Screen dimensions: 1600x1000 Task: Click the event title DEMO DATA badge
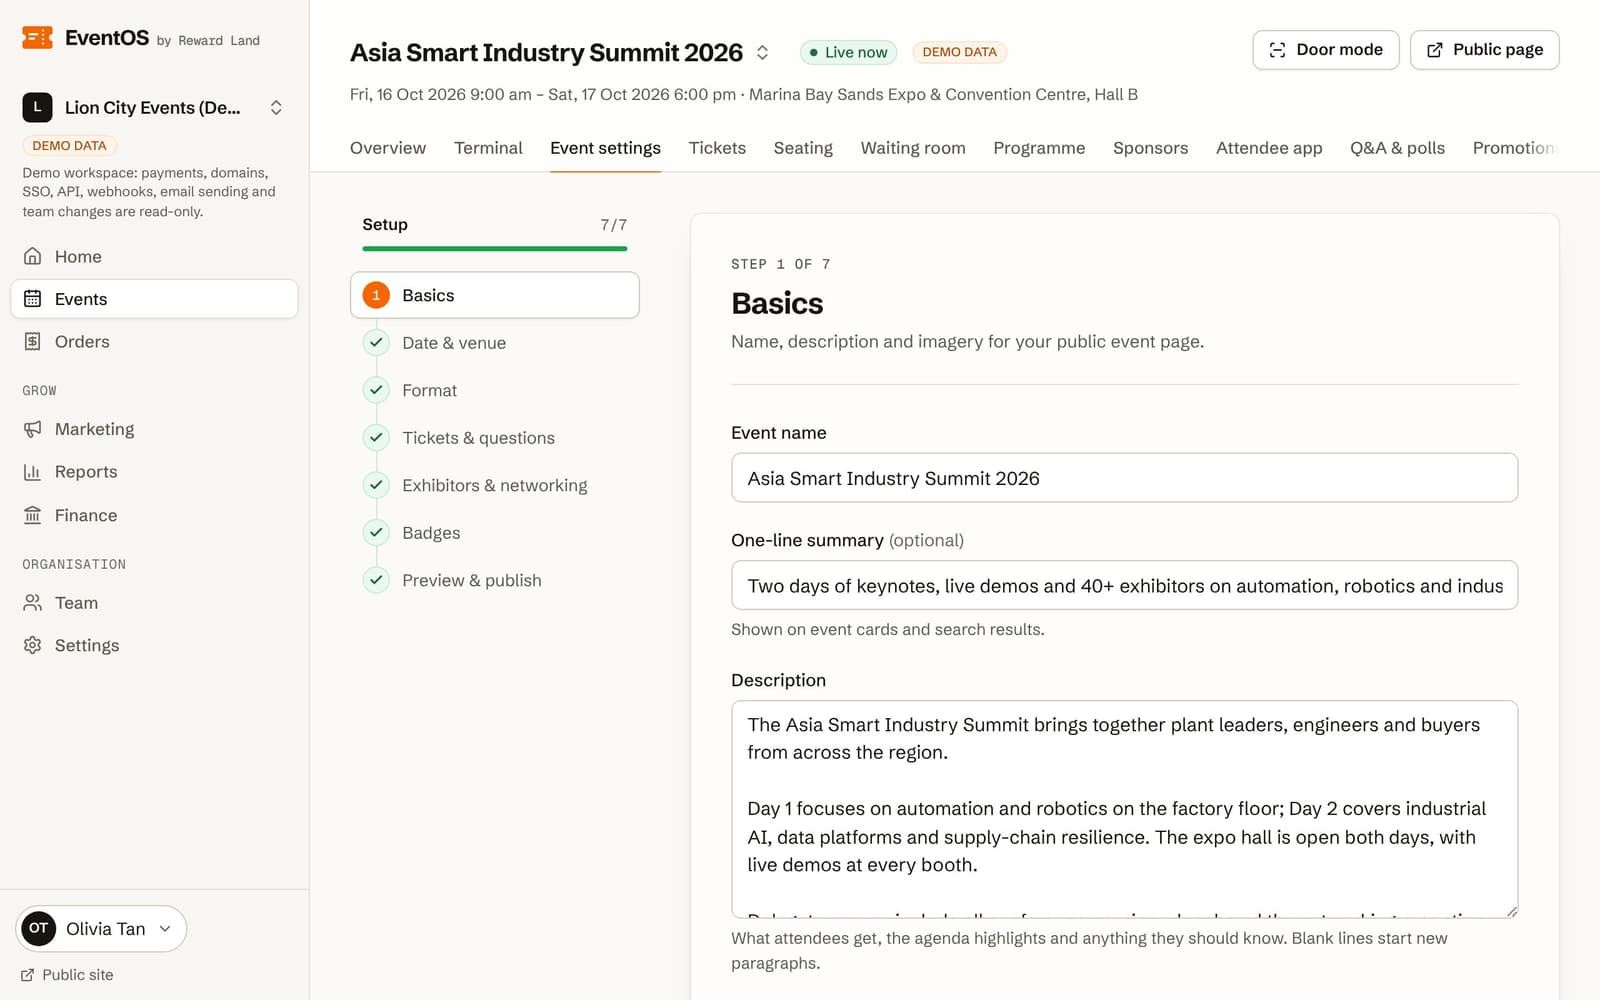(959, 53)
